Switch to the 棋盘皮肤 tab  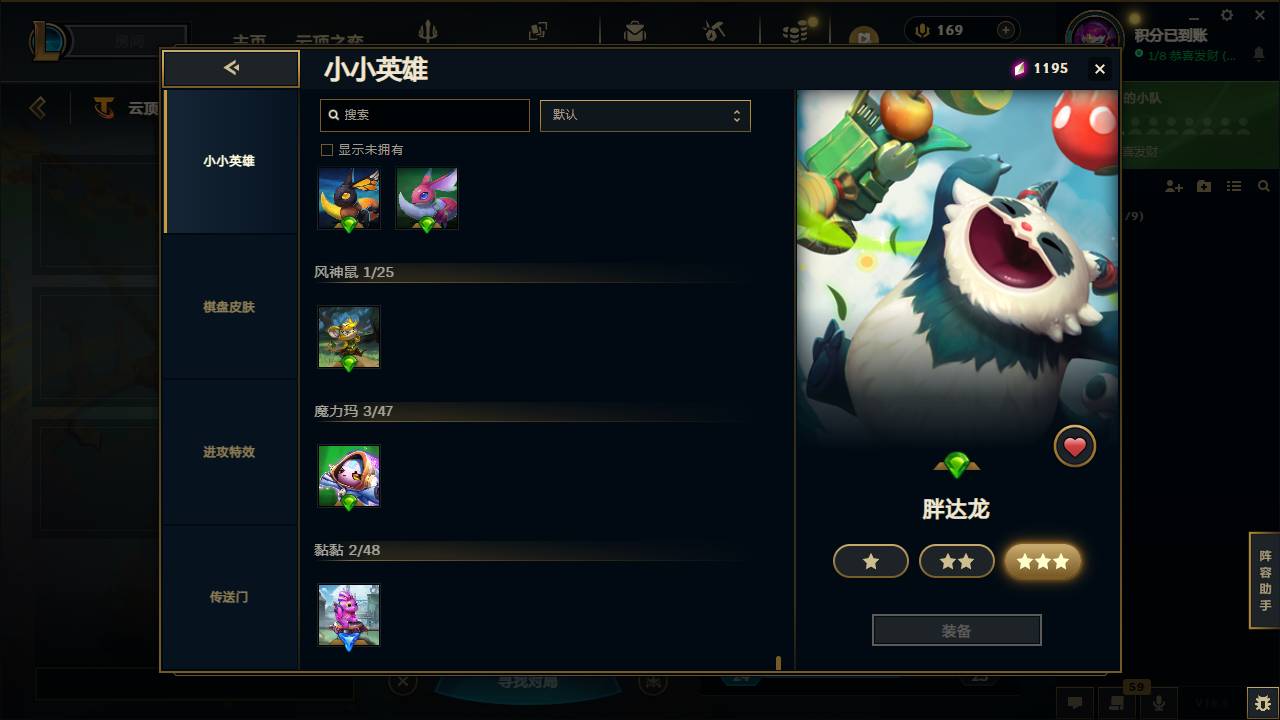230,307
